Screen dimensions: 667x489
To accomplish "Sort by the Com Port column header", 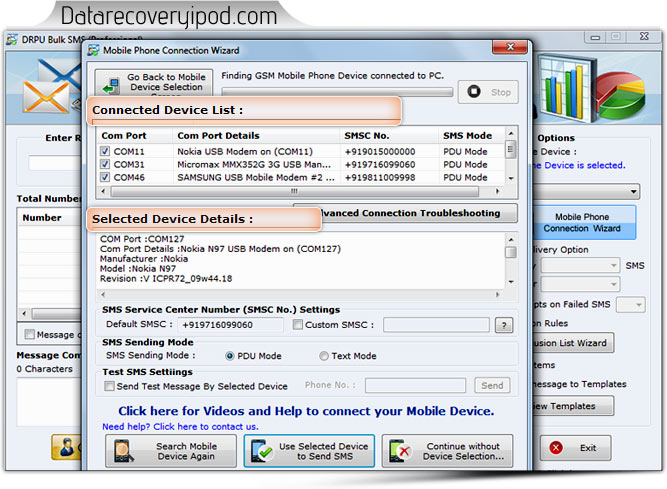I will 124,136.
